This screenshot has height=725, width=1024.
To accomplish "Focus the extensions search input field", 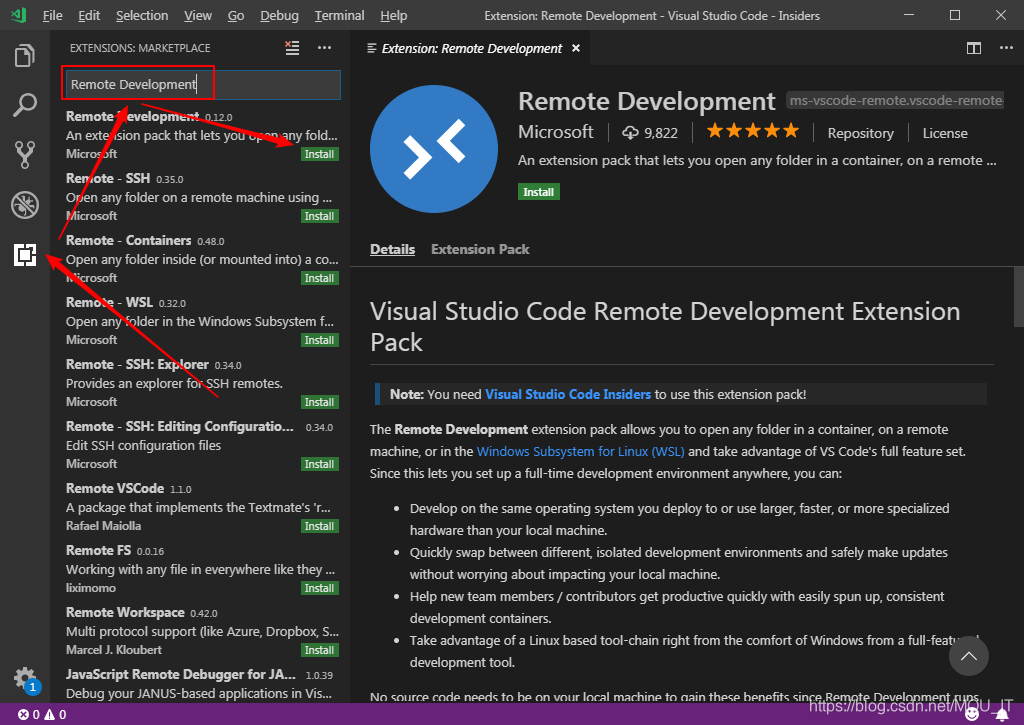I will [202, 84].
